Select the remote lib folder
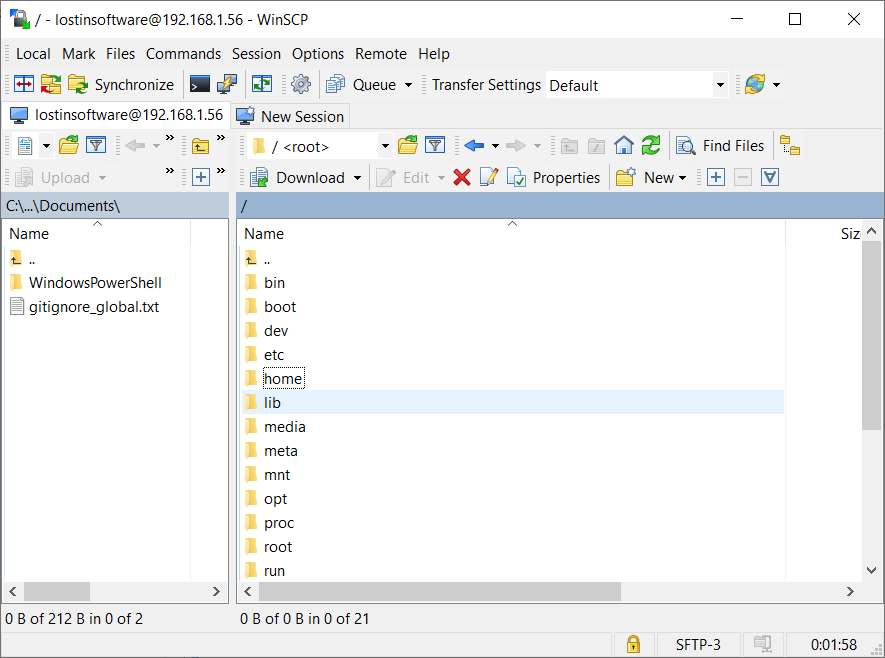Image resolution: width=885 pixels, height=658 pixels. [x=513, y=402]
